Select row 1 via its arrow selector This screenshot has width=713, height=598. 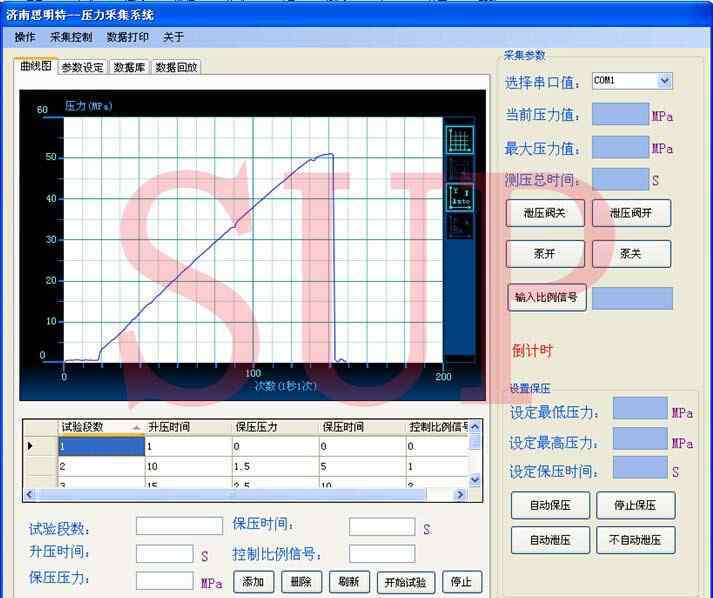coord(40,446)
